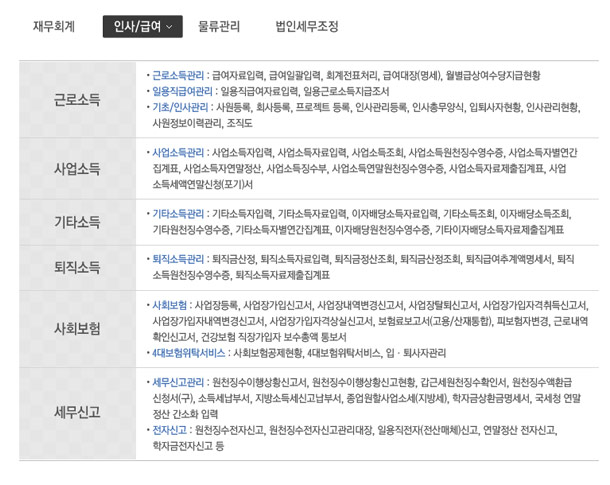Viewport: 610px width, 485px height.
Task: Click the text 학자금상환금명세서
Action: 491,399
